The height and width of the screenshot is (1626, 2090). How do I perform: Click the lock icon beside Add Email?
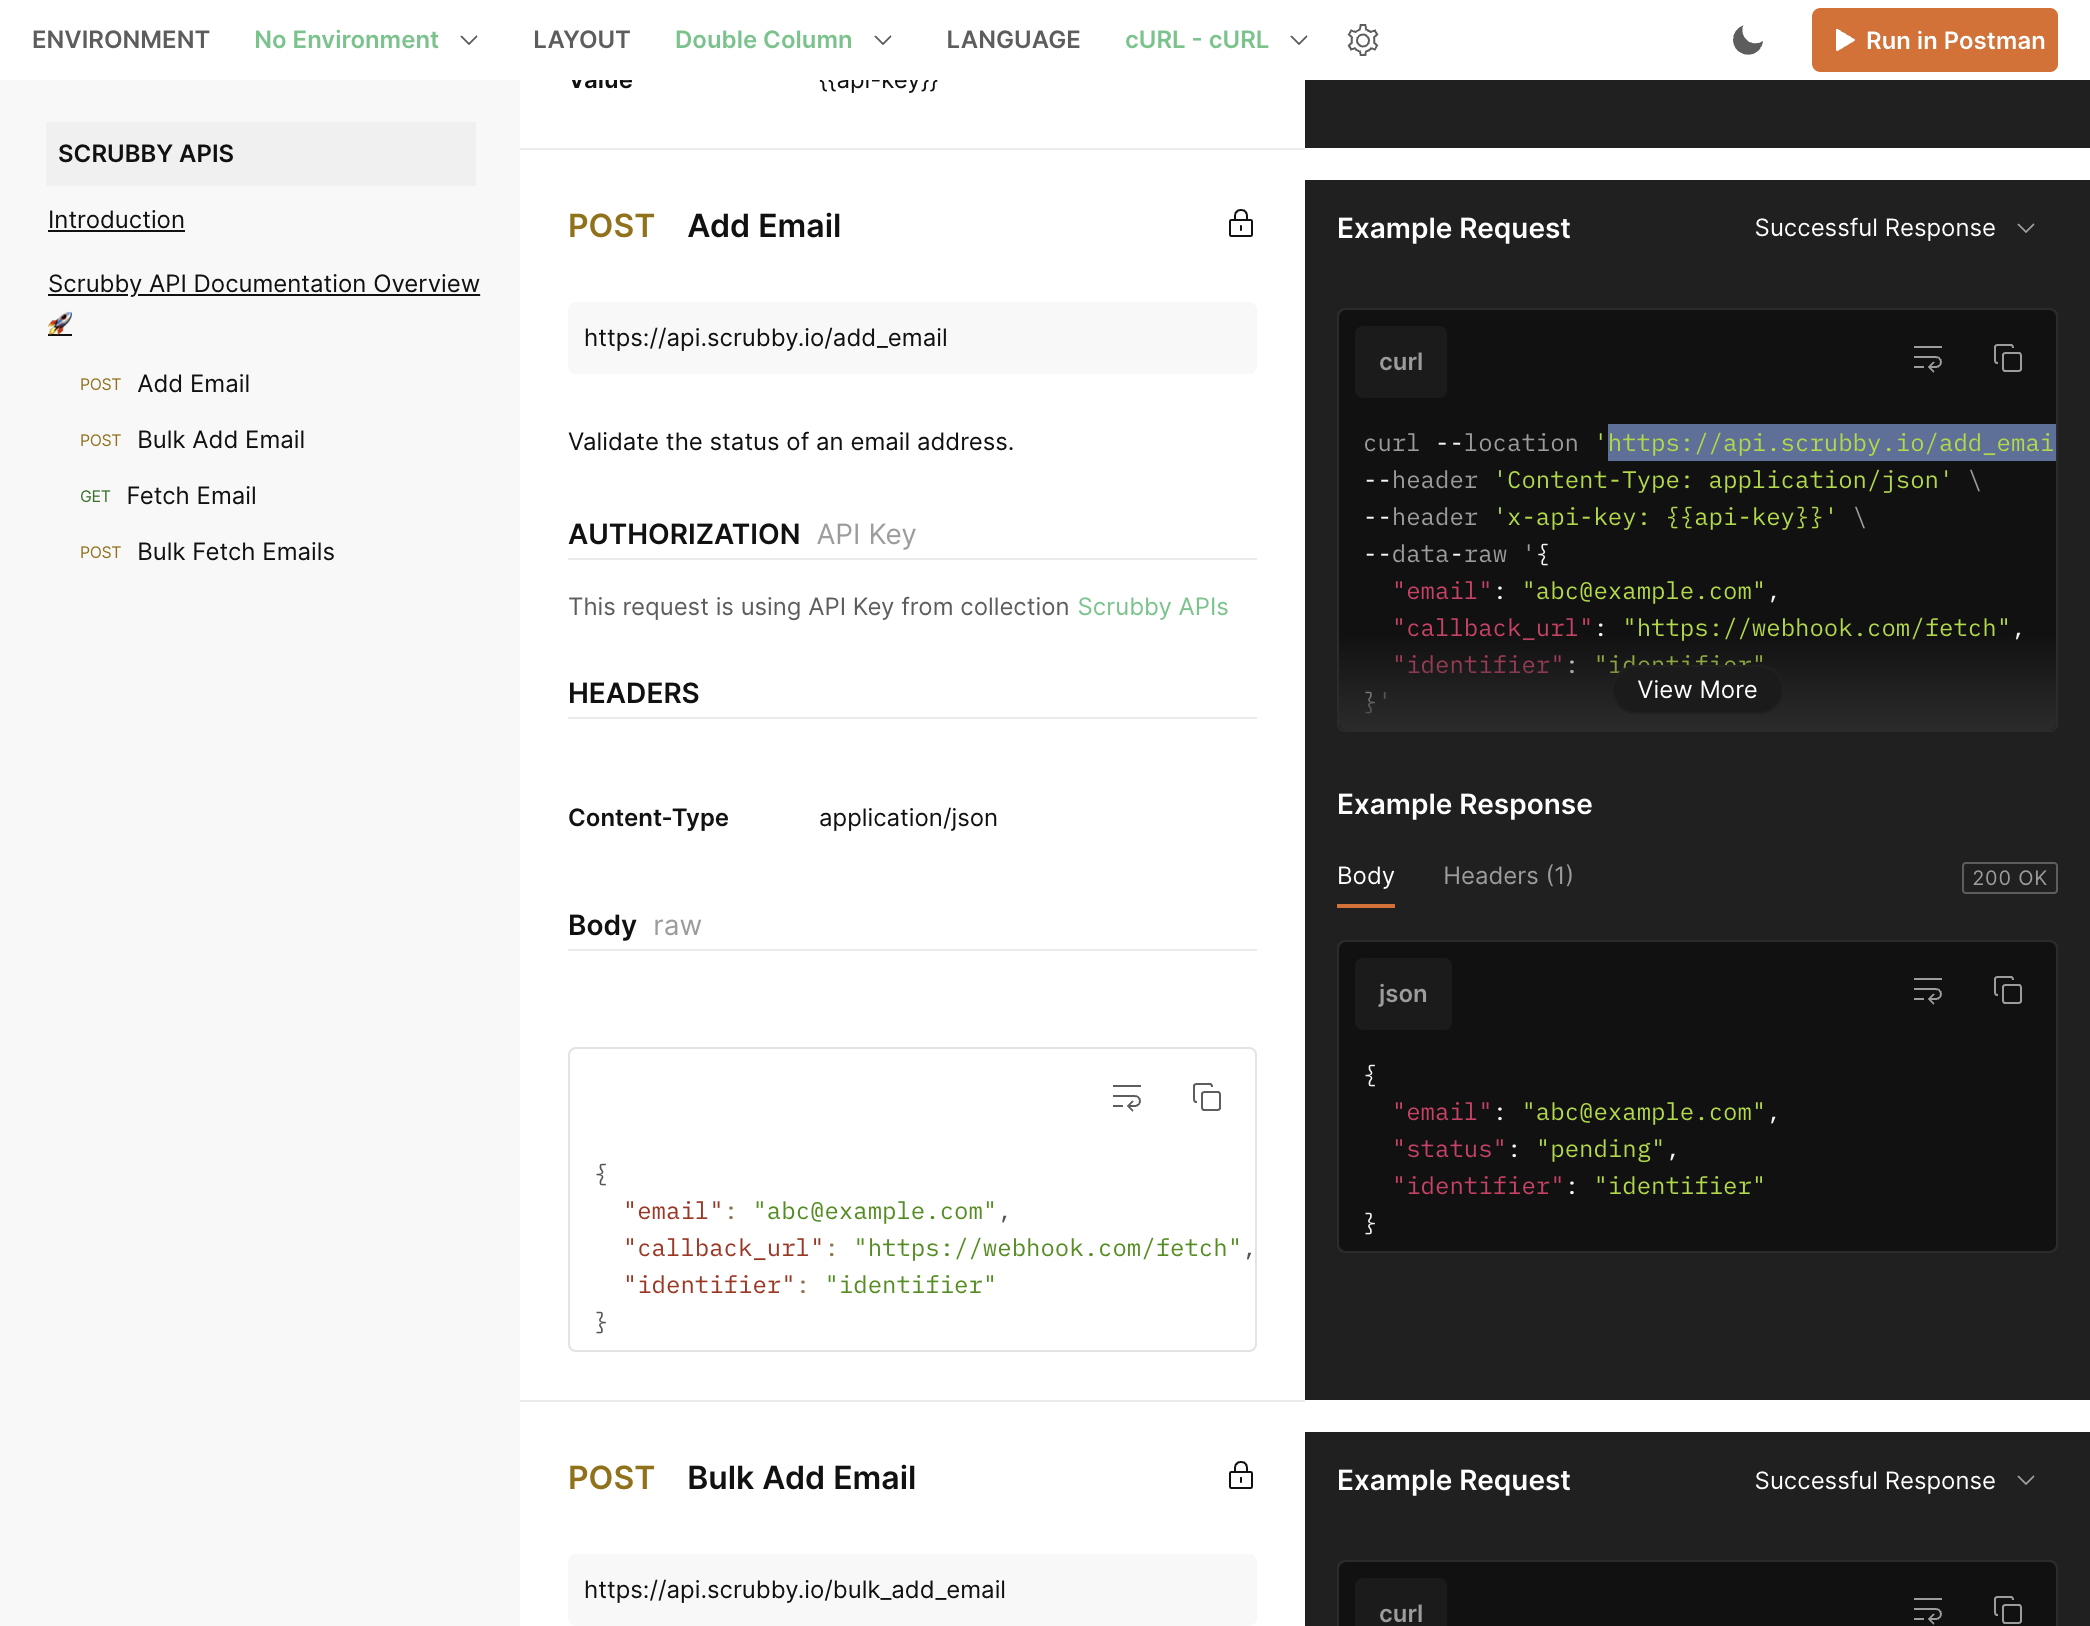1240,224
